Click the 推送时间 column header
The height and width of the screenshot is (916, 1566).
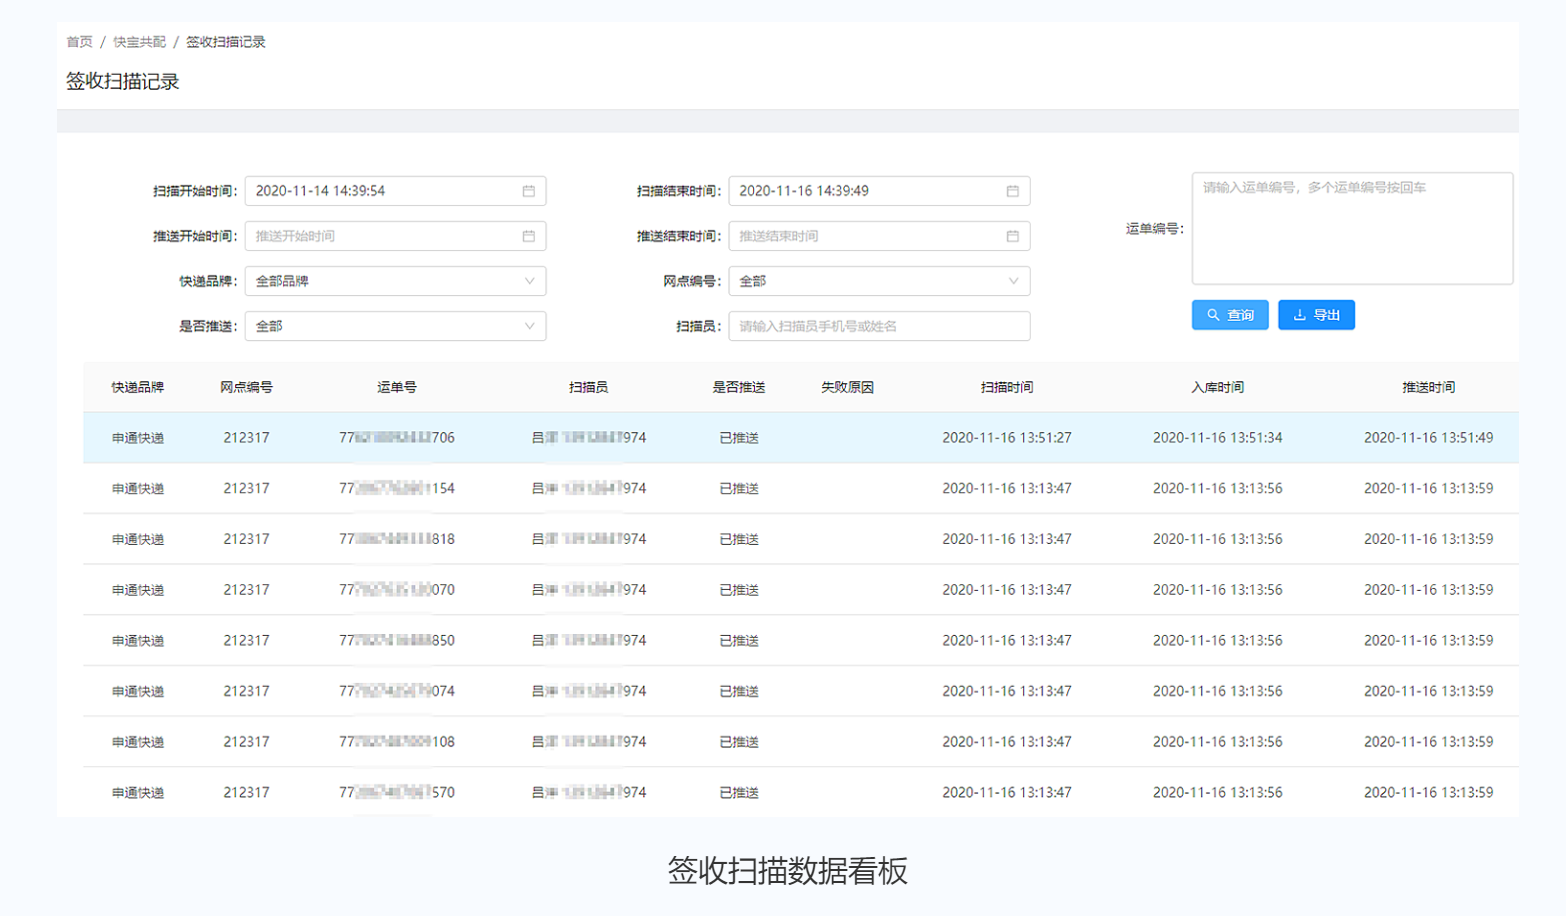[x=1428, y=387]
